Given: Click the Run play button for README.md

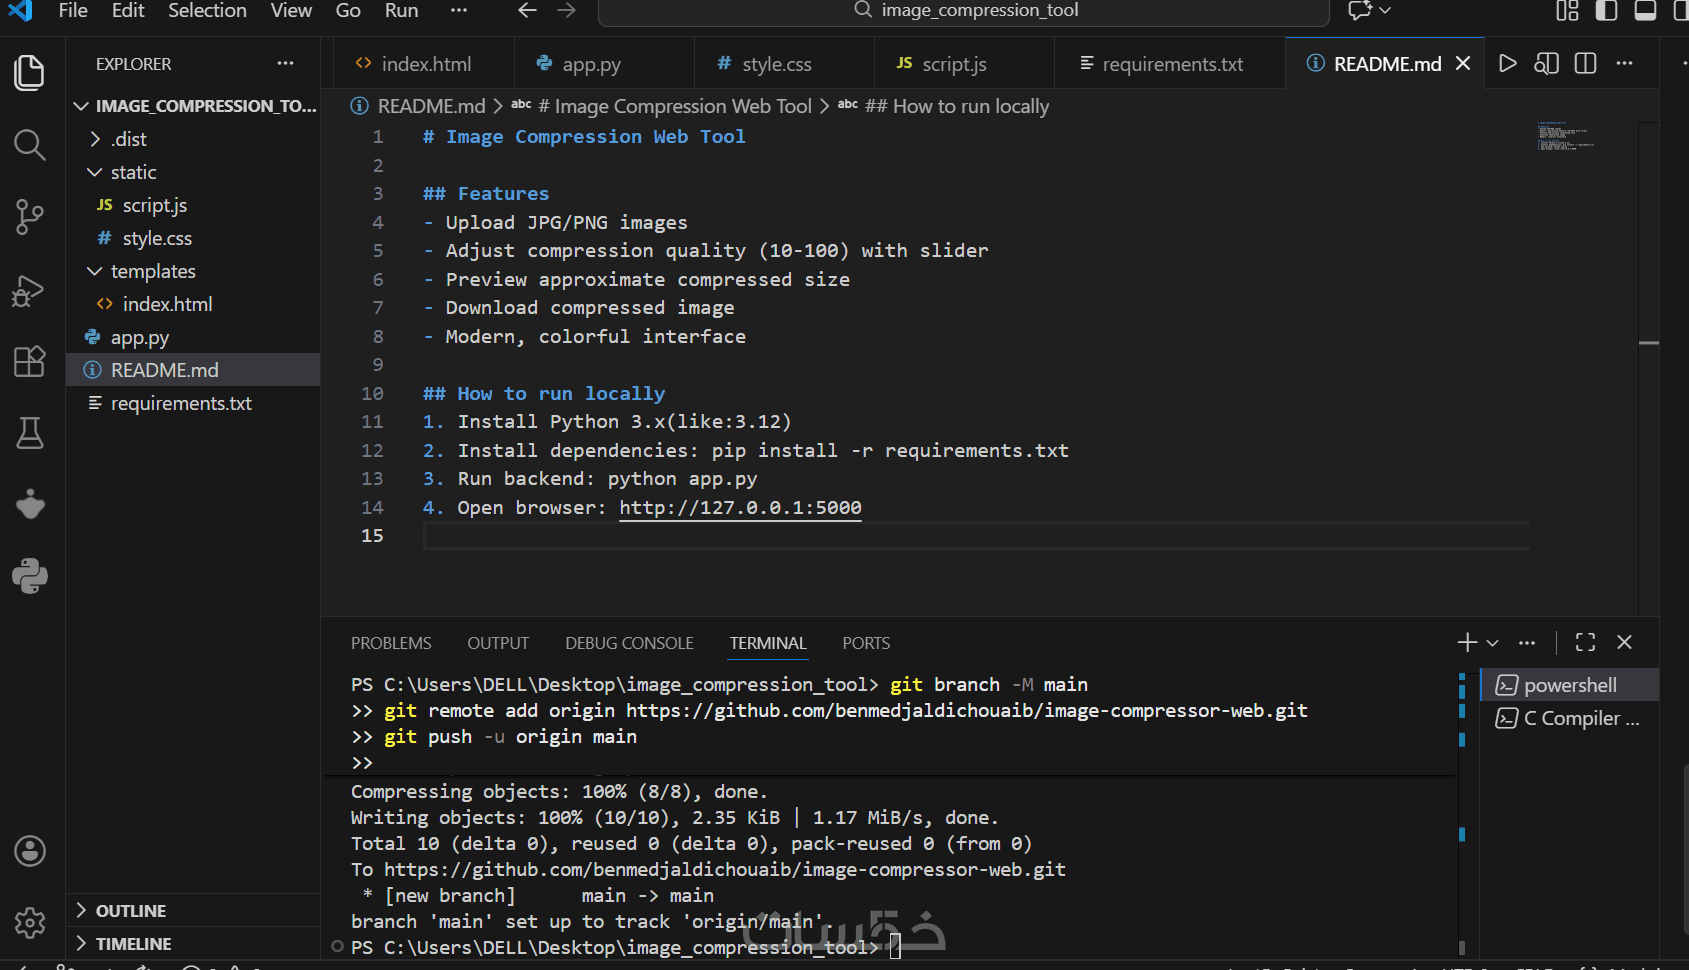Looking at the screenshot, I should (1507, 64).
